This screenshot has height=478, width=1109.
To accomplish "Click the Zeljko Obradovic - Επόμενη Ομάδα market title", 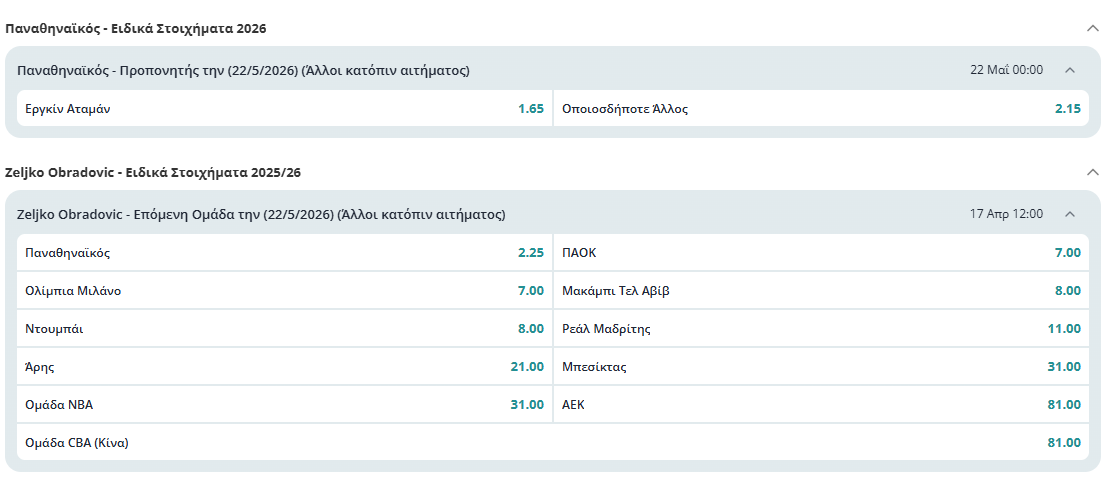I will [261, 214].
